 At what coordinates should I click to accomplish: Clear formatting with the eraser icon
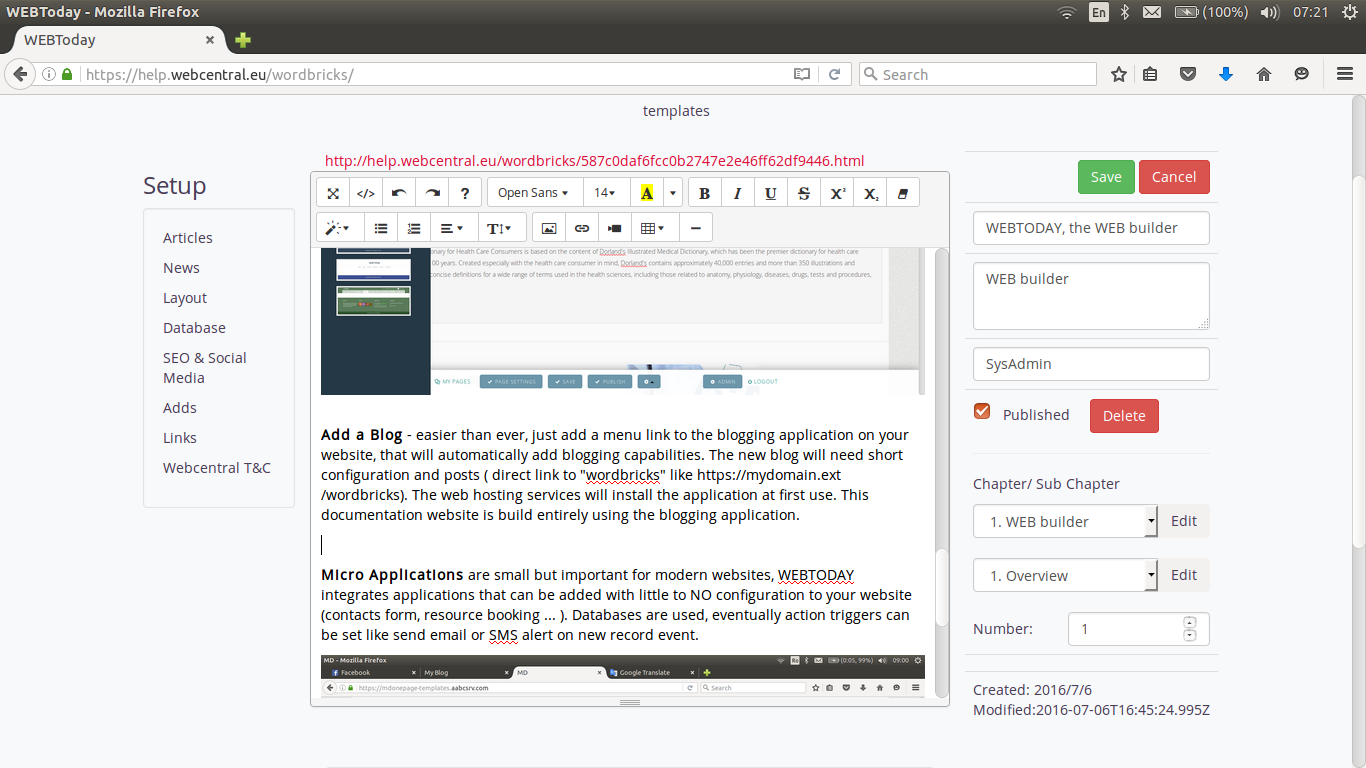pyautogui.click(x=903, y=193)
